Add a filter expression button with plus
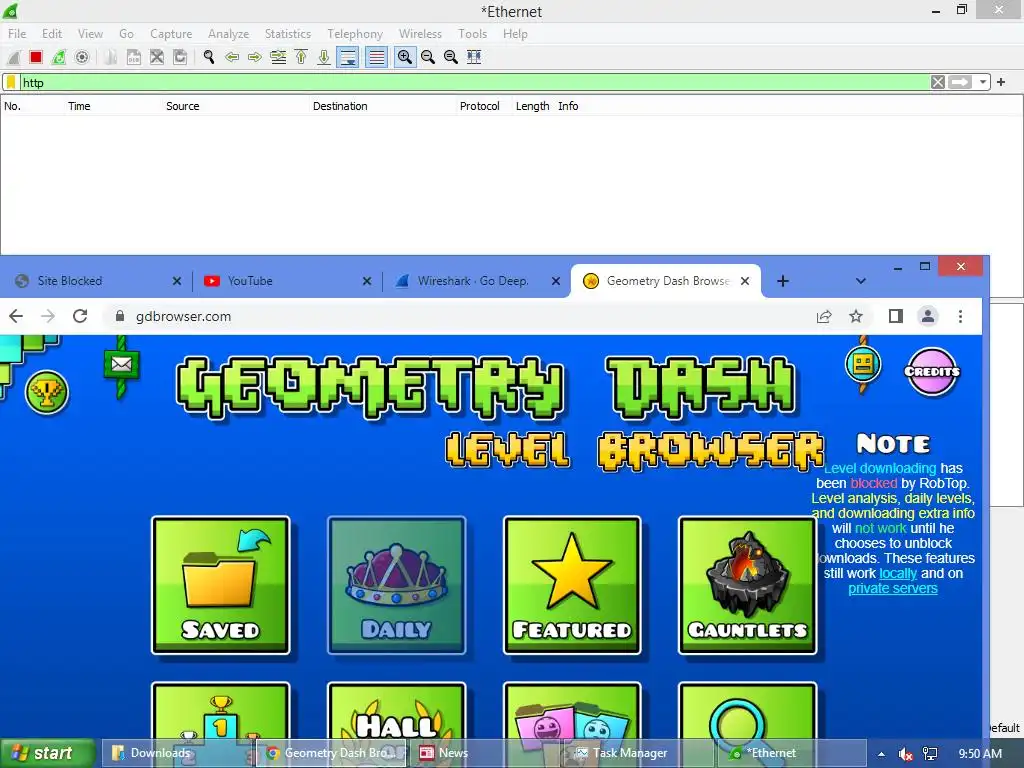Viewport: 1024px width, 768px height. [x=1001, y=82]
